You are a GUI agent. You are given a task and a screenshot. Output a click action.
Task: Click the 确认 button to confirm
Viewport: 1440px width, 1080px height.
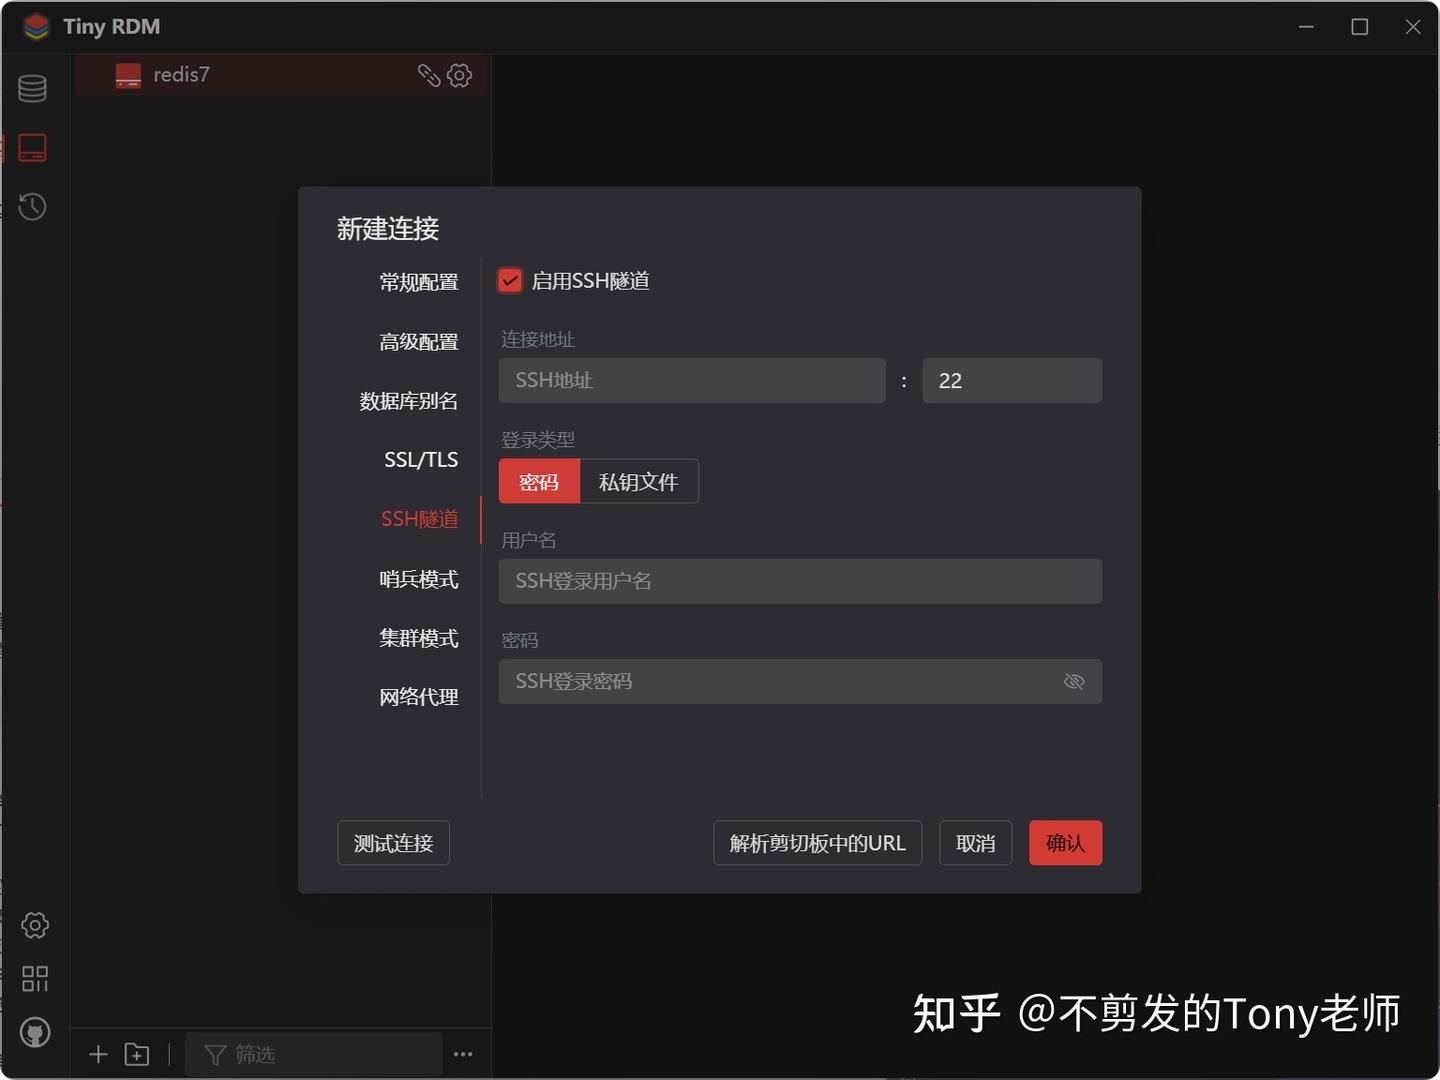click(1065, 843)
